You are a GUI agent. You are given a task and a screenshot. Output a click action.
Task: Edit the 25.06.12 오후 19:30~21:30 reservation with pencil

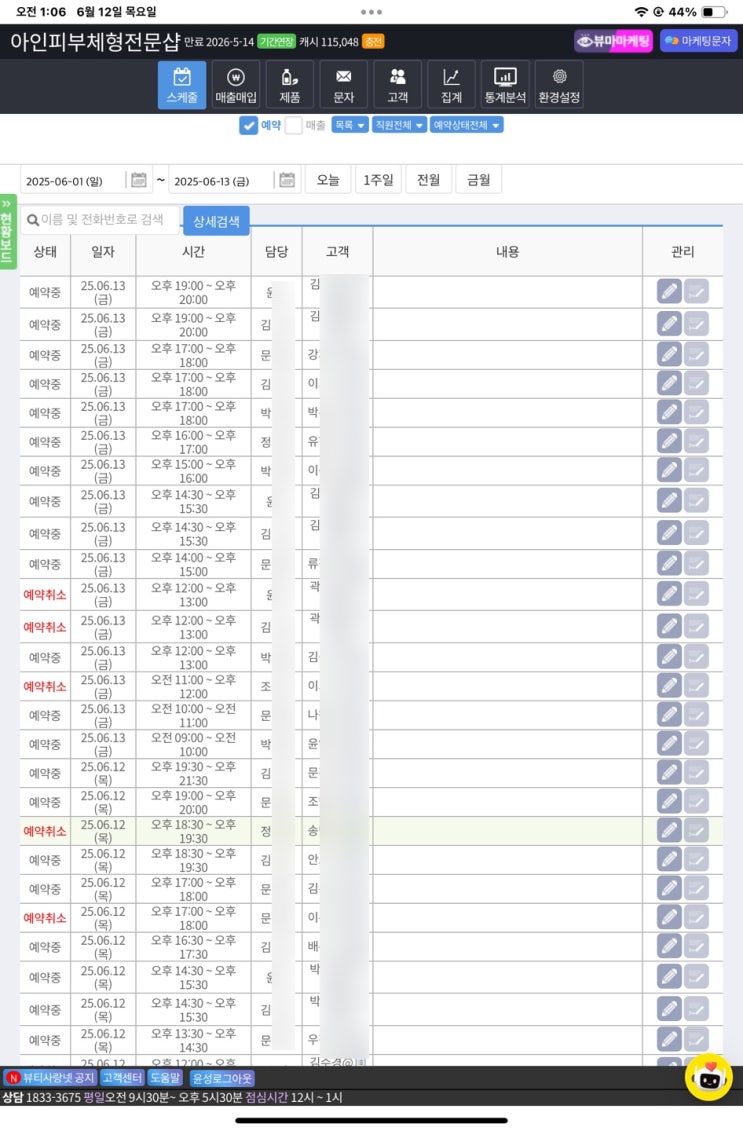[669, 773]
